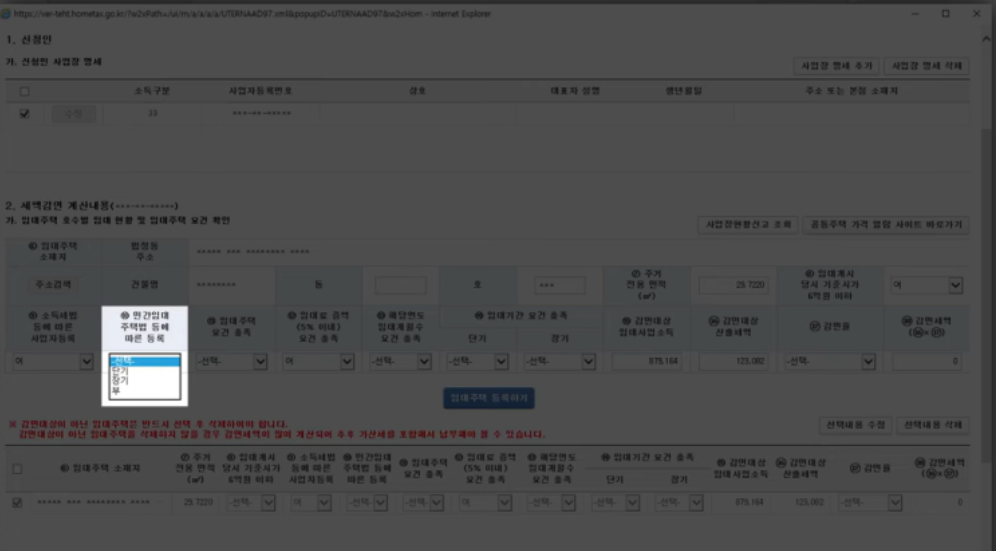Image resolution: width=996 pixels, height=551 pixels.
Task: Click the 2. 세액감면 계산내용 section heading
Action: 92,205
